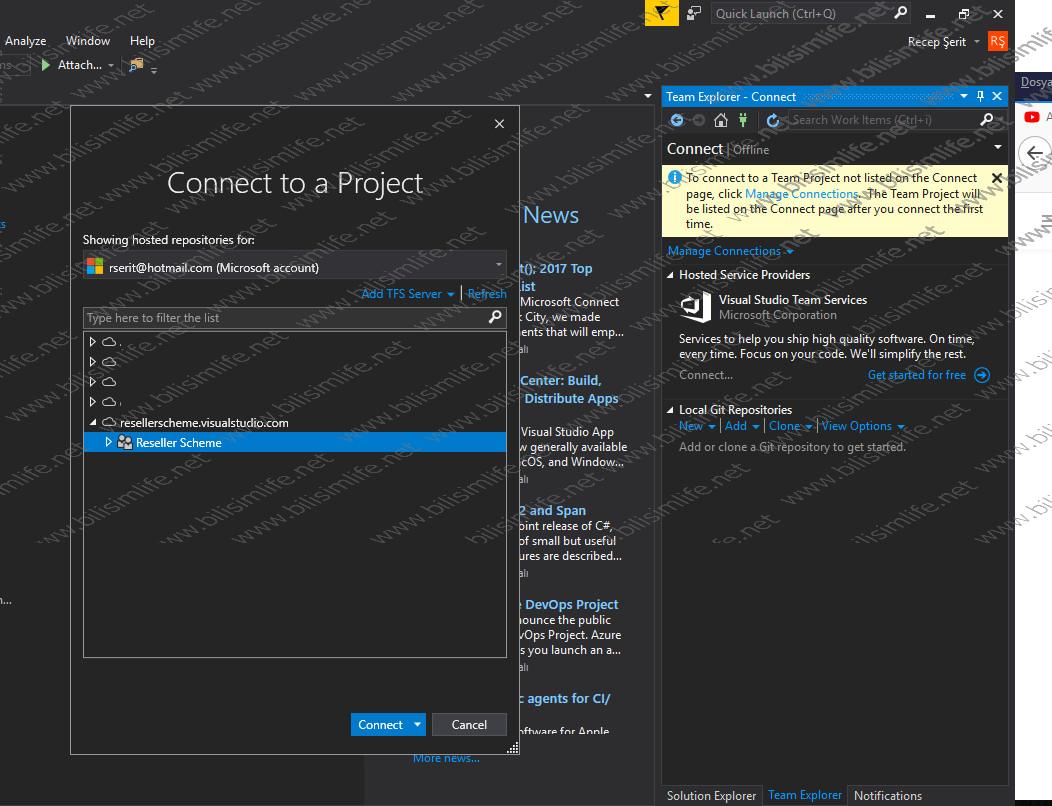Viewport: 1052px width, 806px height.
Task: Click the Visual Studio Team Services logo
Action: click(x=696, y=307)
